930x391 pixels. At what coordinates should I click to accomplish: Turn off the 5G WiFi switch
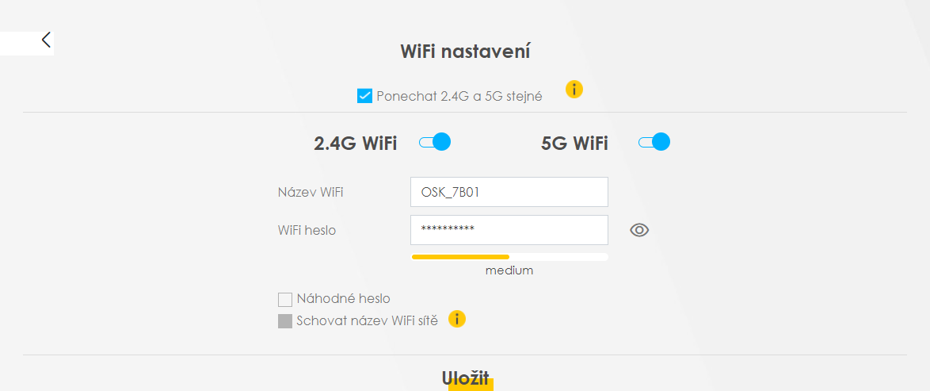pos(654,142)
